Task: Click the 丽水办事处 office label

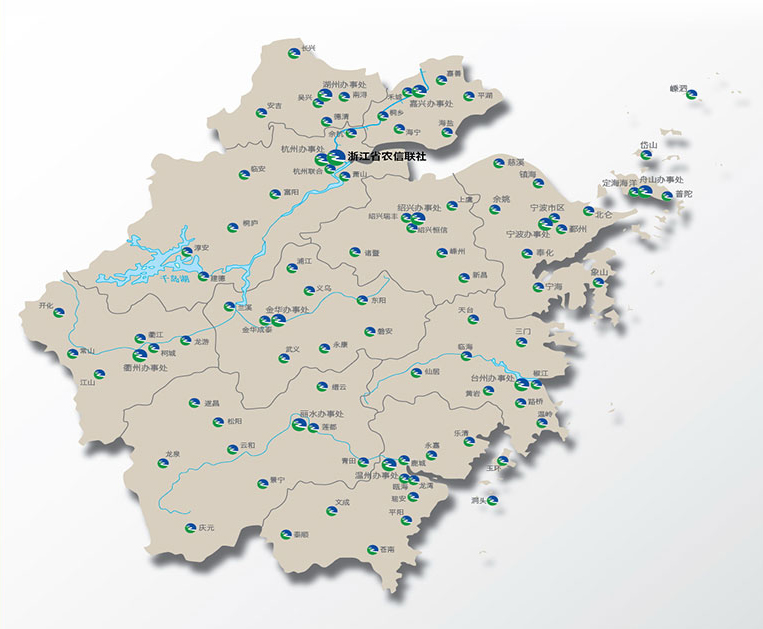Action: pyautogui.click(x=322, y=414)
